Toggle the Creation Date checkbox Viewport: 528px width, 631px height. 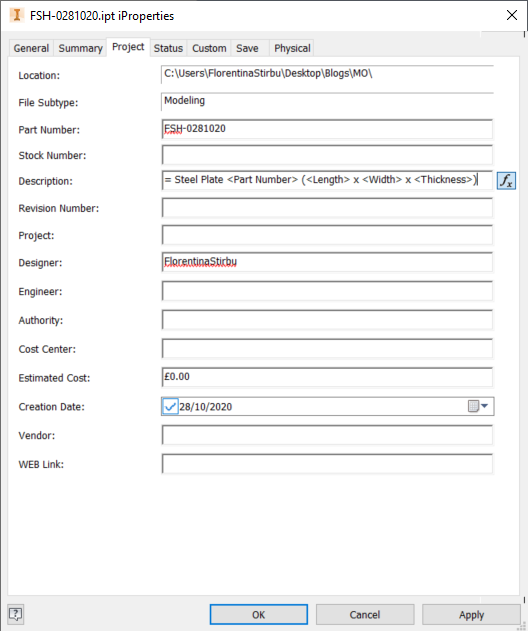click(170, 406)
